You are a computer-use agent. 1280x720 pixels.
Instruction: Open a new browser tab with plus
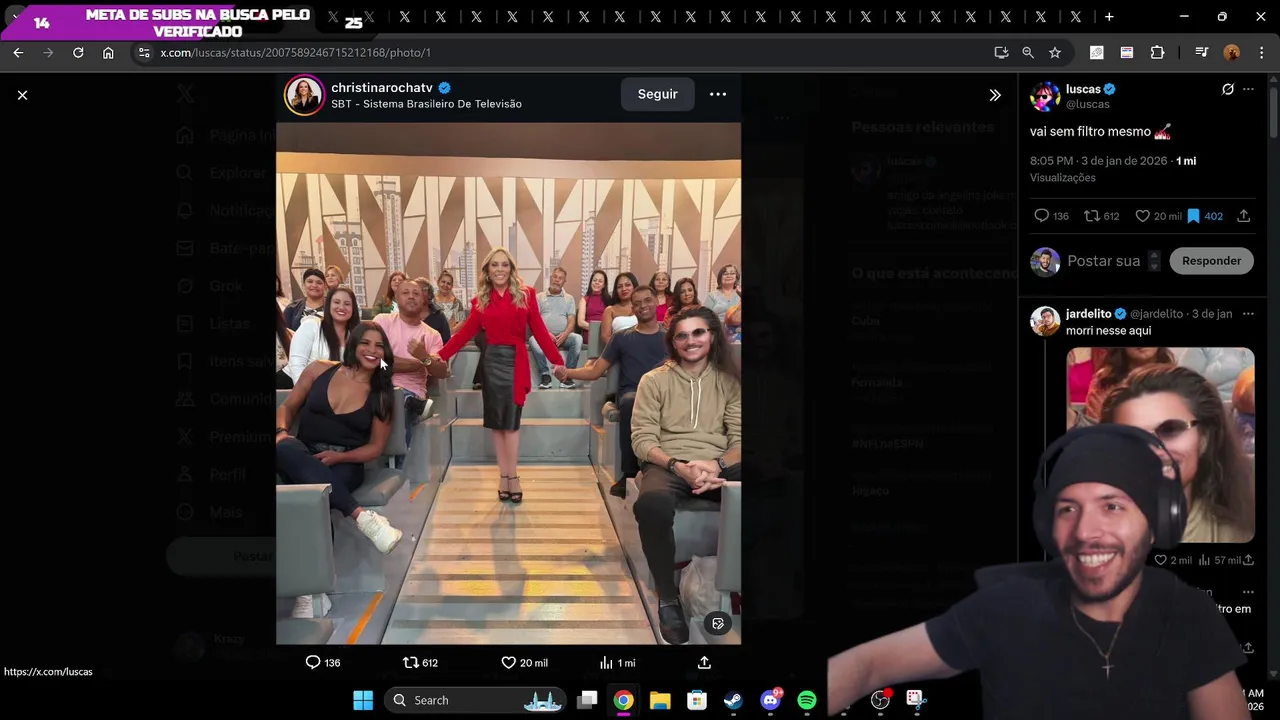pos(1109,17)
